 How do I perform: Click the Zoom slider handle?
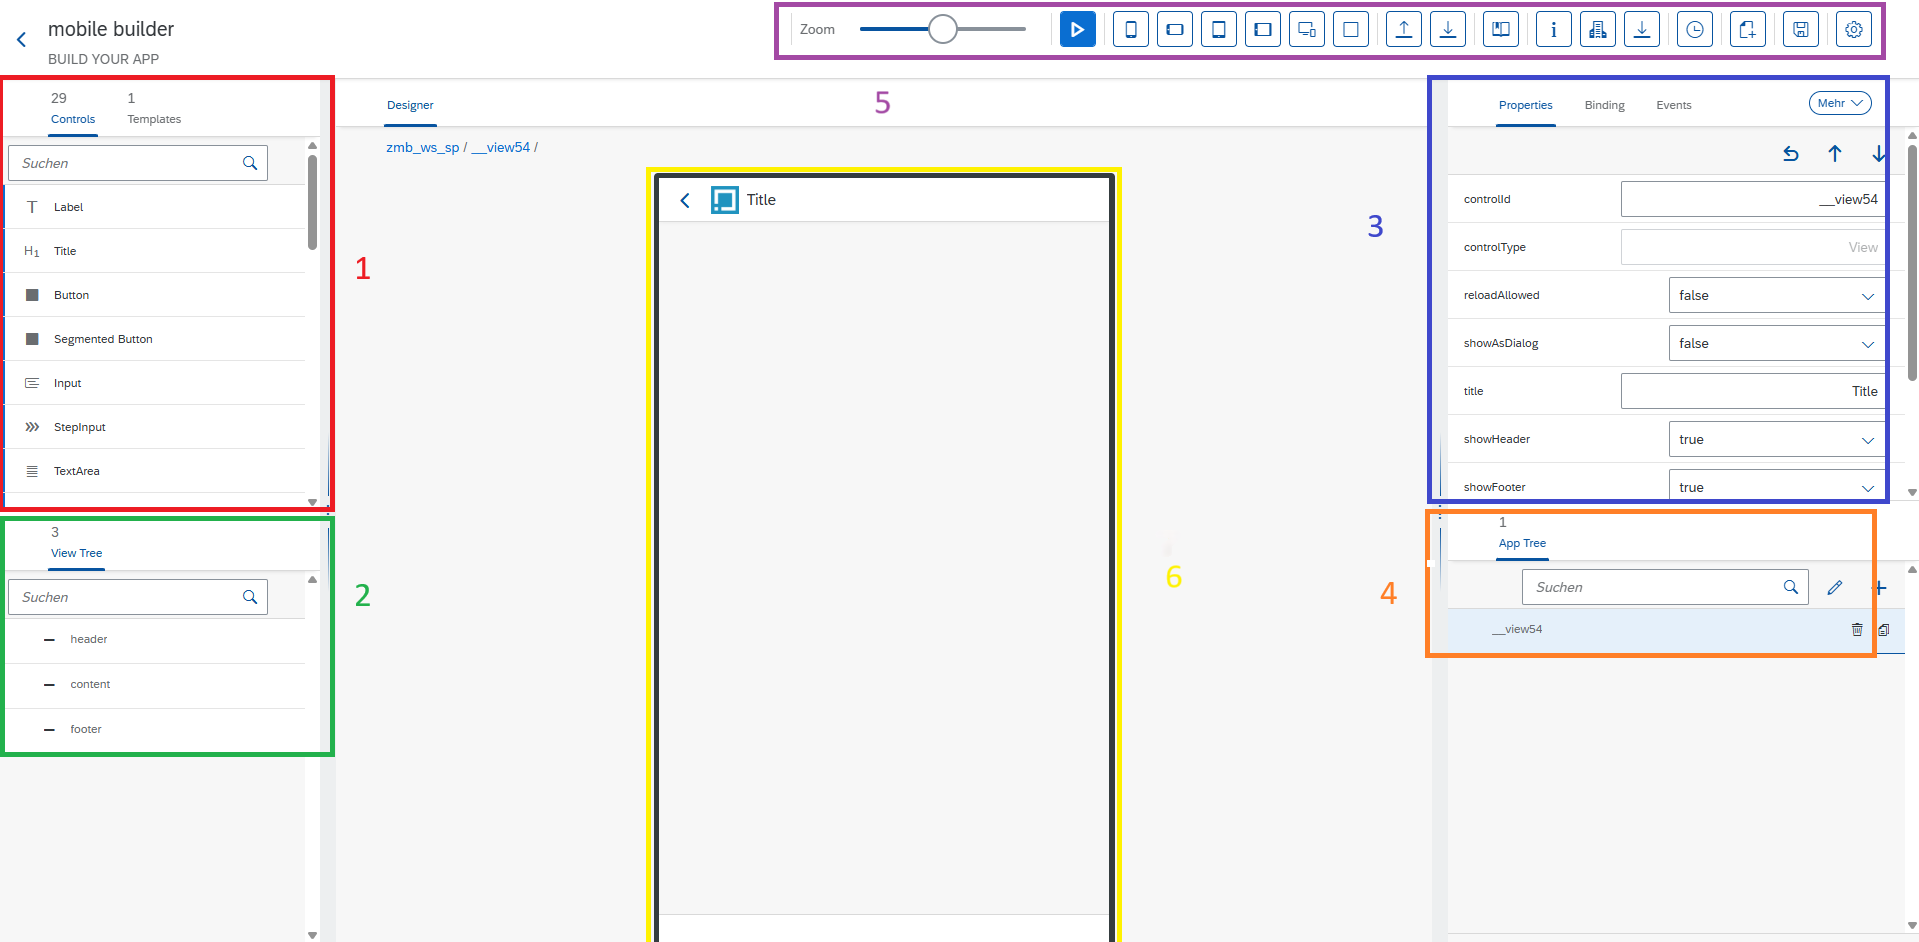(942, 30)
